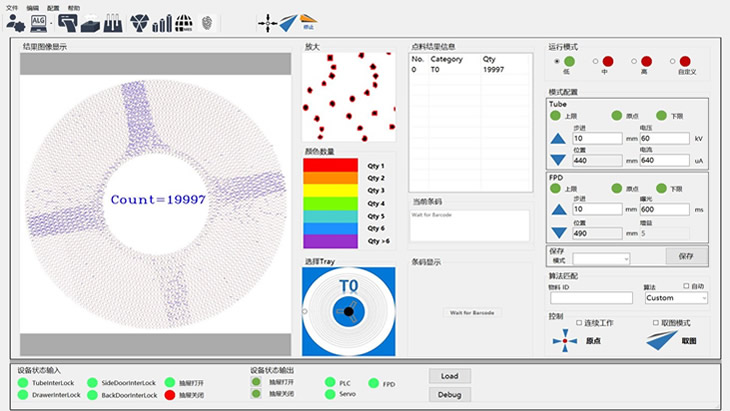Click the radiation trefoil toolbar icon
730x411 pixels.
[x=139, y=23]
